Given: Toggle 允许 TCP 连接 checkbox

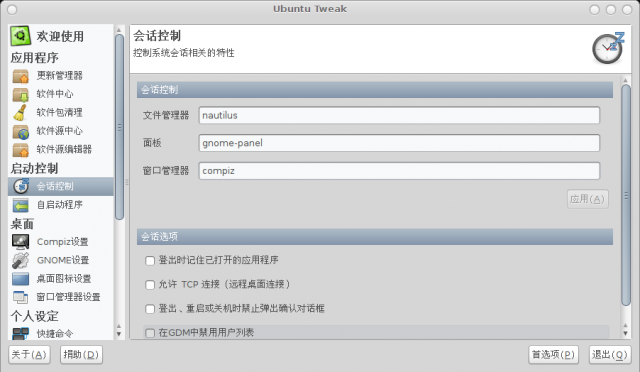Looking at the screenshot, I should pos(150,285).
